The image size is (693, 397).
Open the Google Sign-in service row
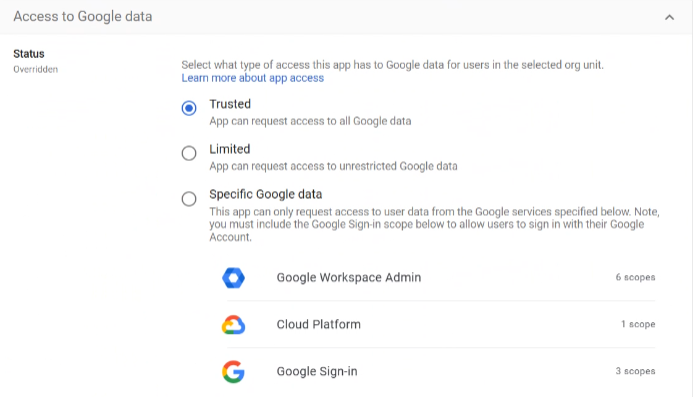pos(438,371)
